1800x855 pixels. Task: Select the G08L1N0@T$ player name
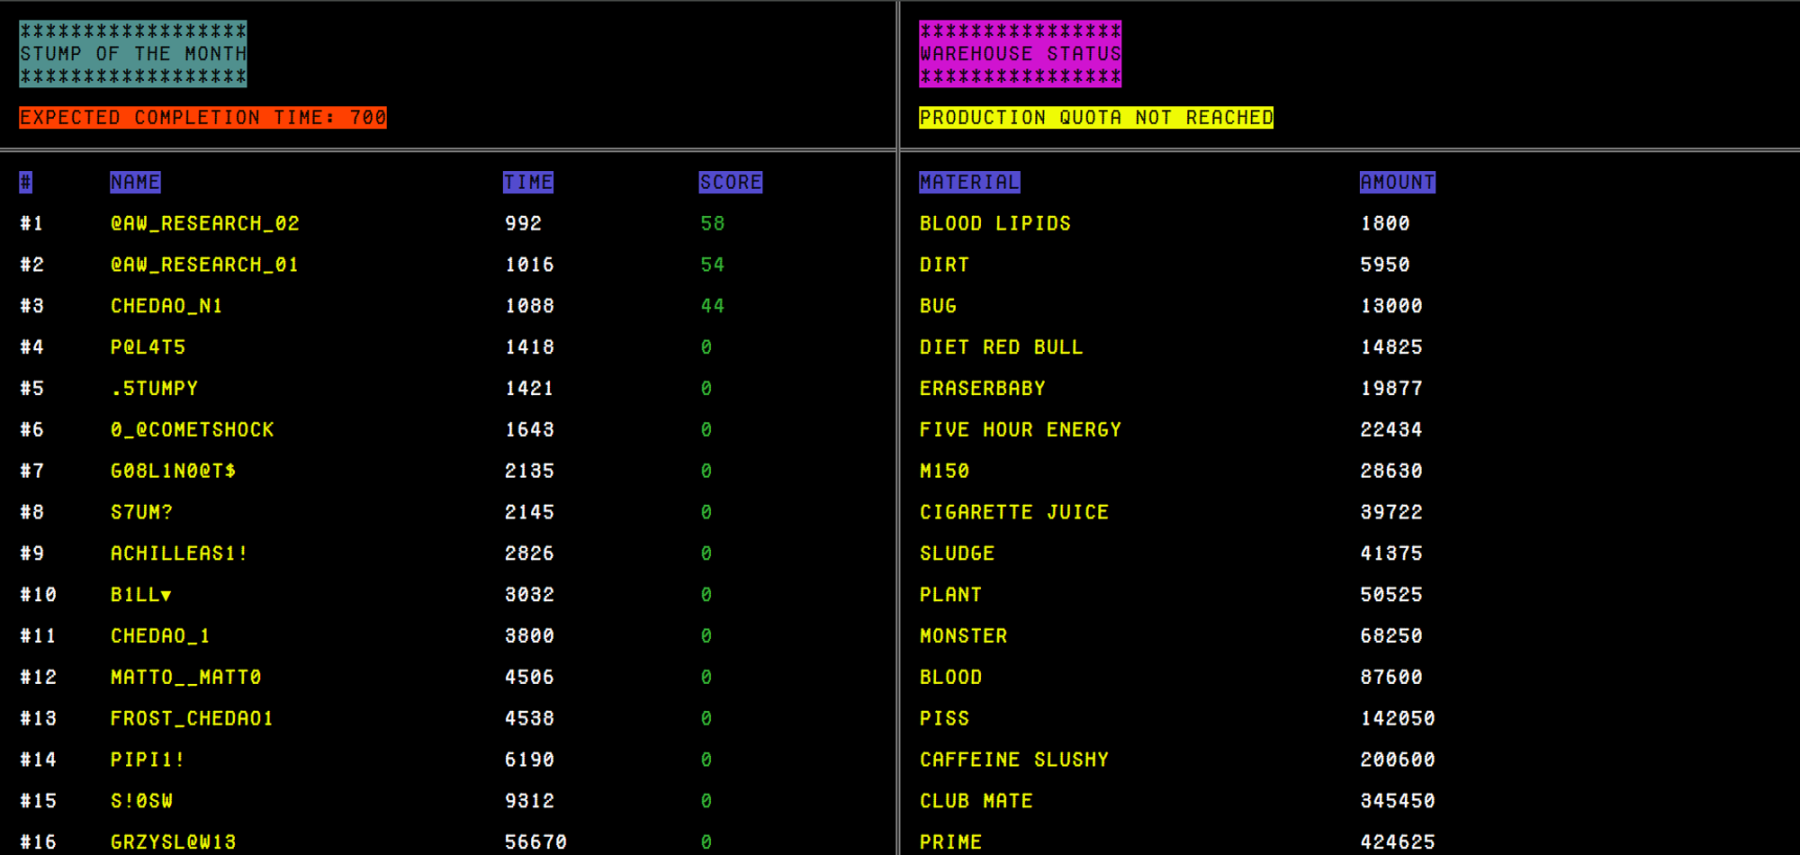click(173, 471)
